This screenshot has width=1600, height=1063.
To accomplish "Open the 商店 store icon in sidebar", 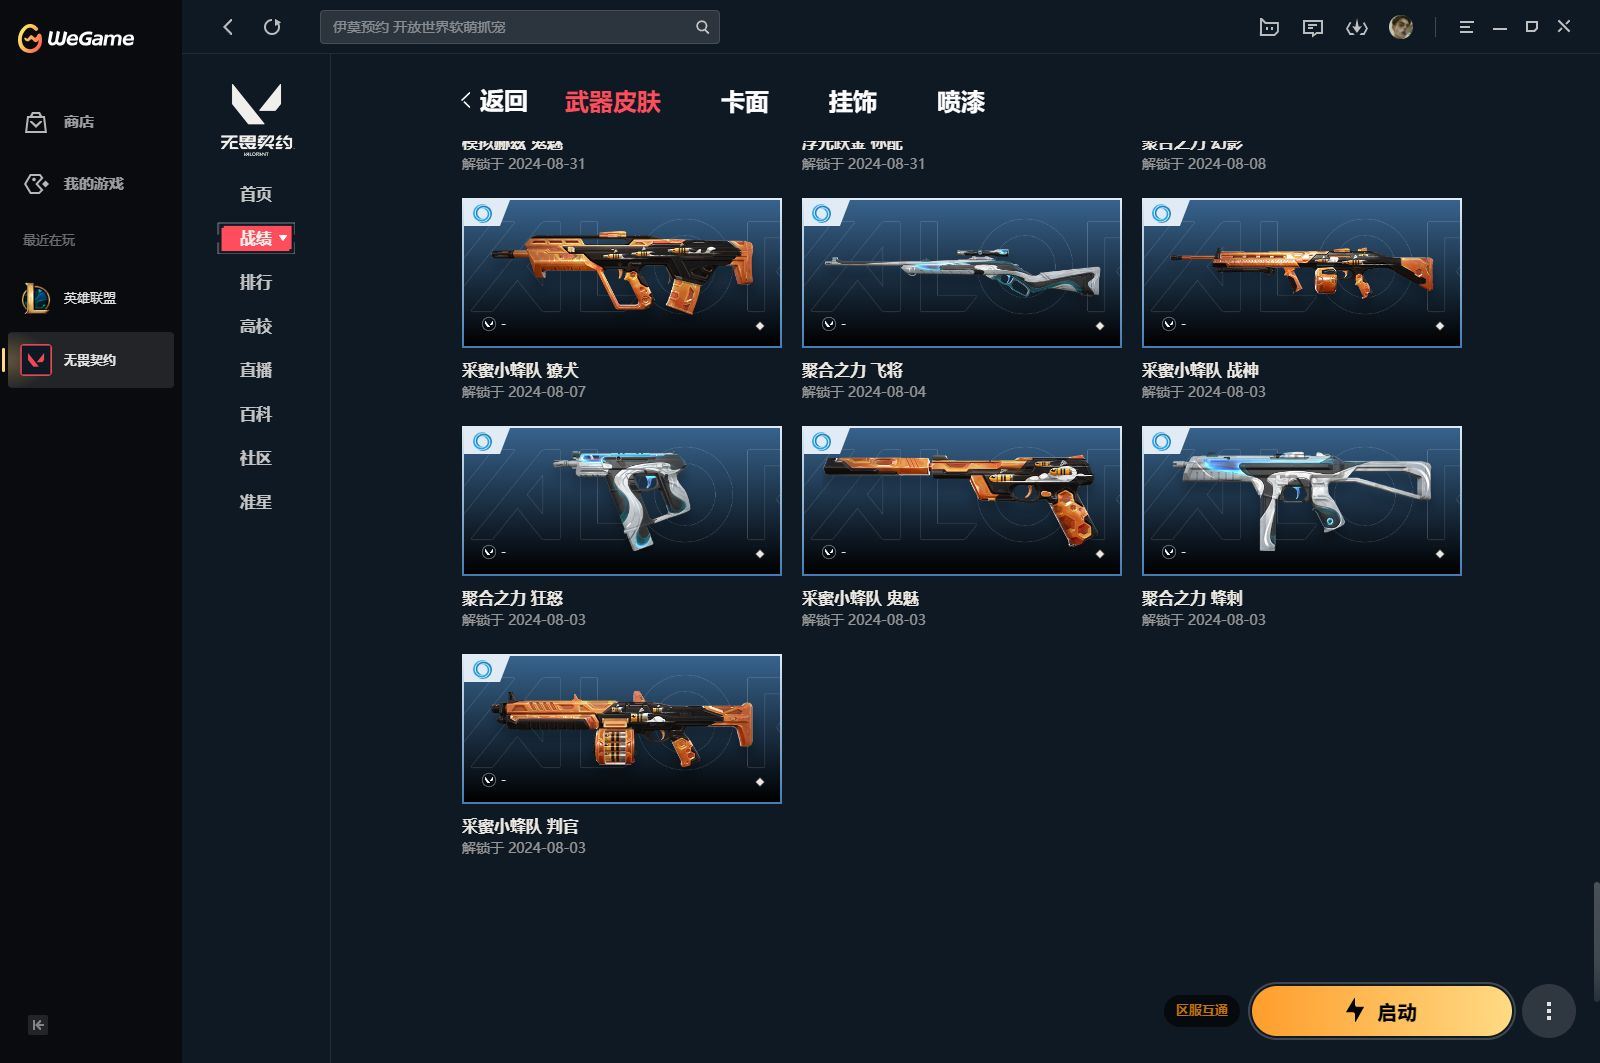I will pyautogui.click(x=36, y=122).
